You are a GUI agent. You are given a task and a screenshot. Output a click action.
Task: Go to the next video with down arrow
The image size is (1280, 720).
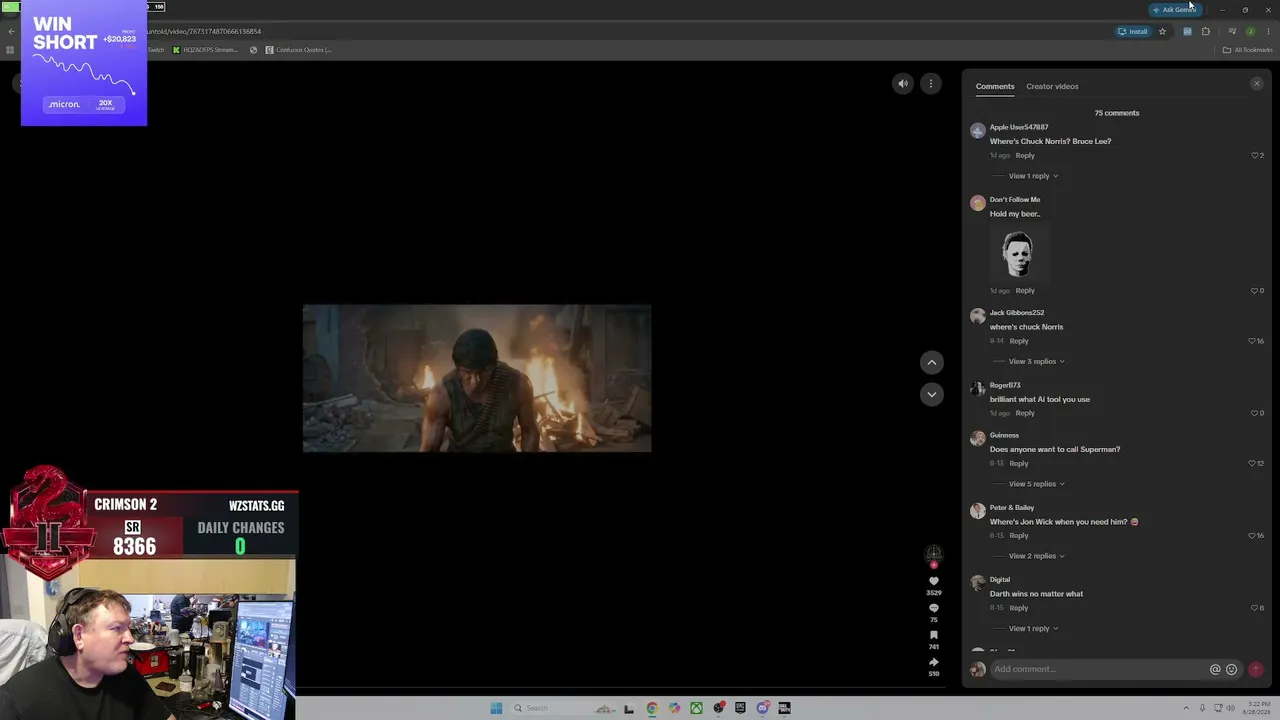click(931, 394)
